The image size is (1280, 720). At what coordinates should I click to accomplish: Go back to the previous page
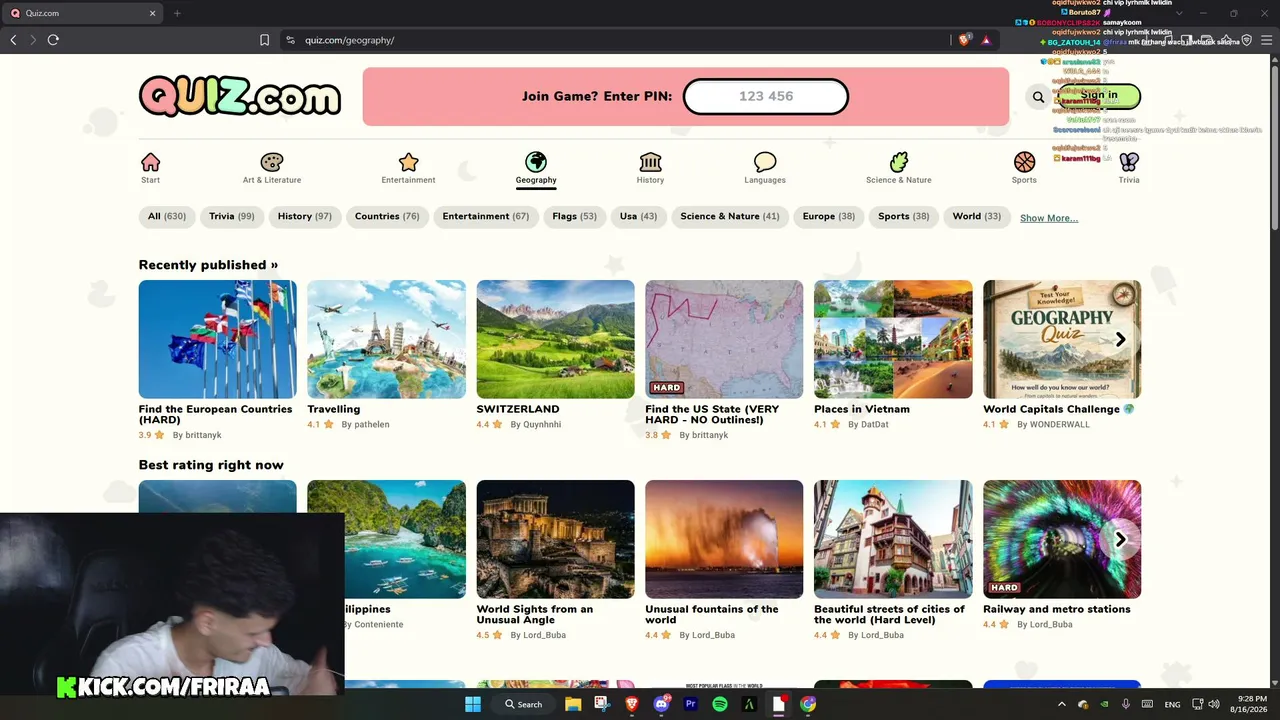[13, 40]
